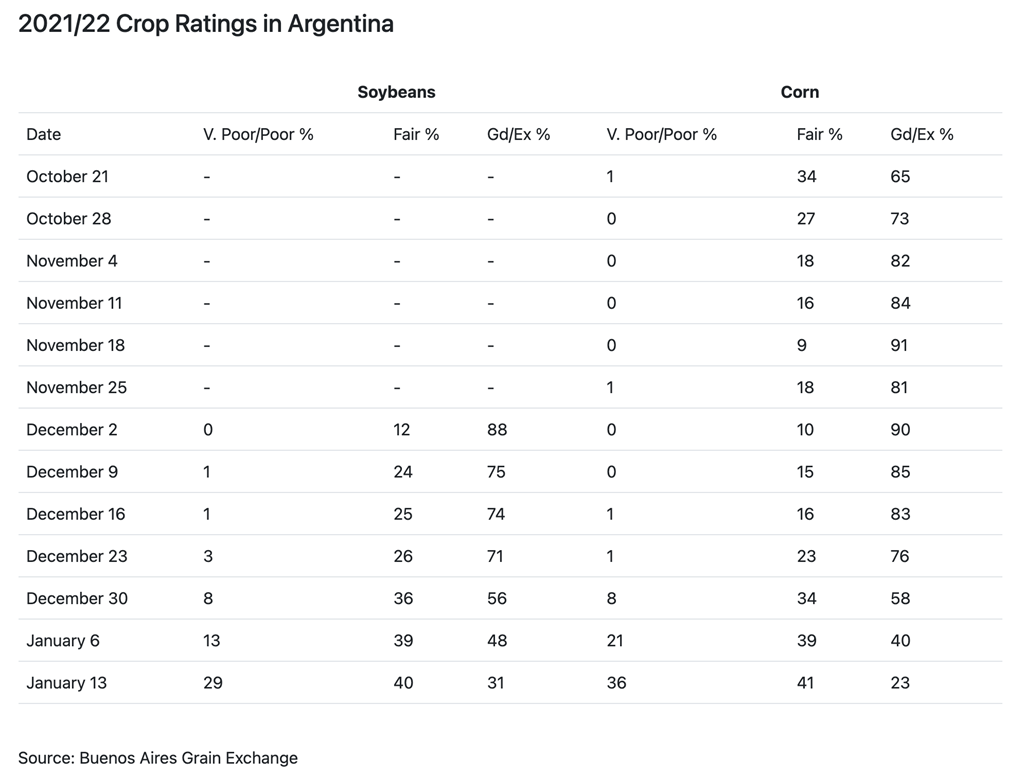This screenshot has height=776, width=1024.
Task: Click the Corn Gd/Ex value 91 for November 18
Action: (x=900, y=345)
